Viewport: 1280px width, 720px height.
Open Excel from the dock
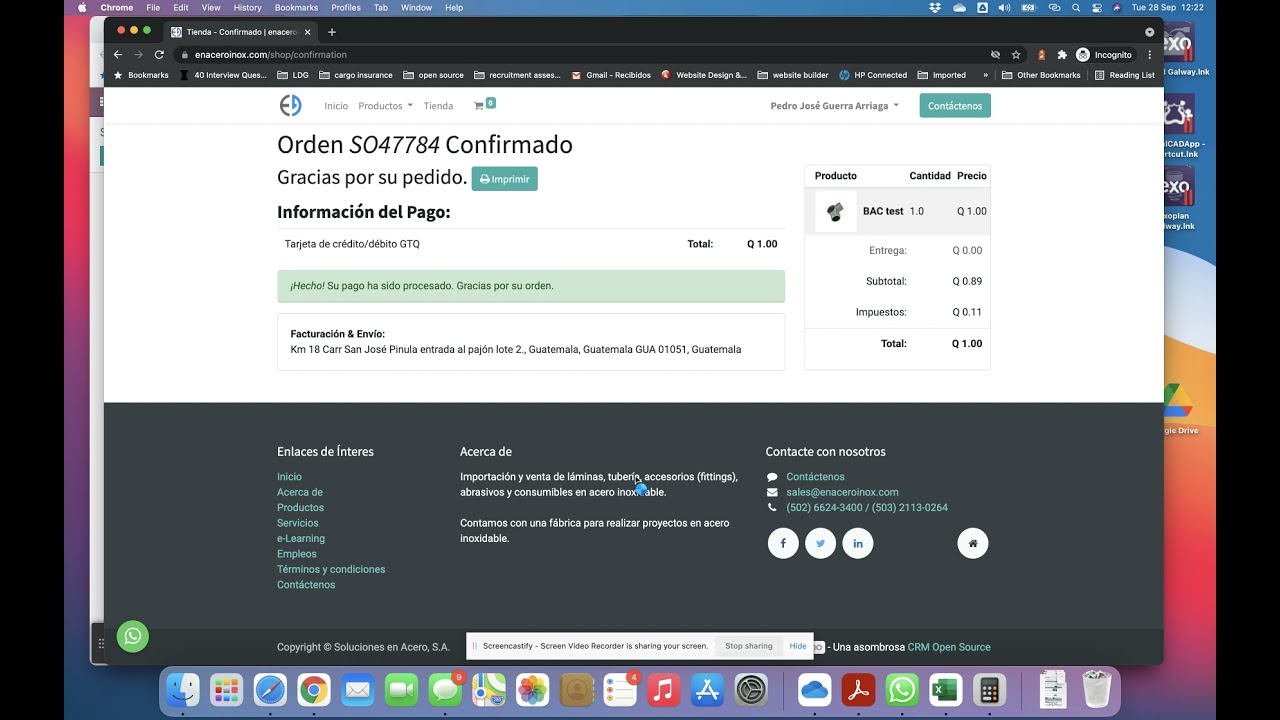coord(945,690)
